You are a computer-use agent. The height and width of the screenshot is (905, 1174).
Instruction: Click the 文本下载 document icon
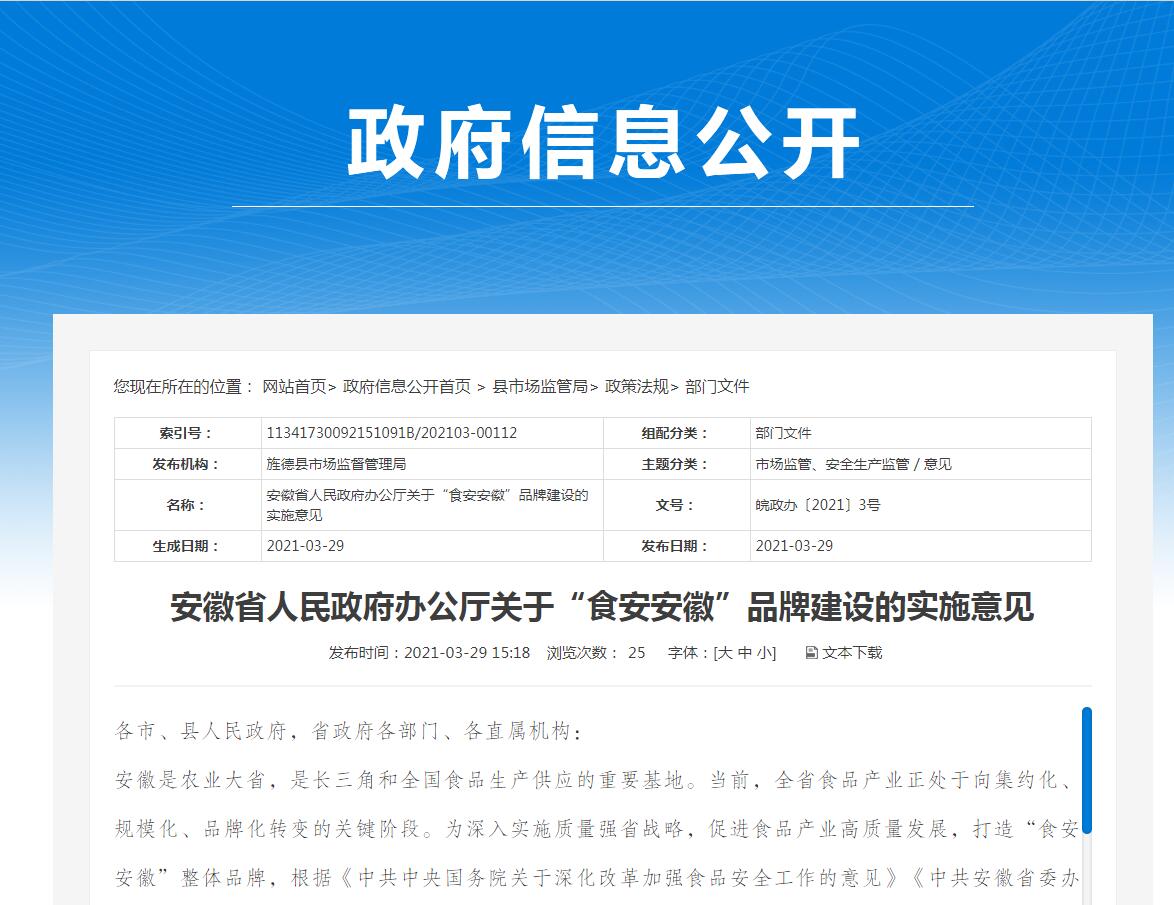click(x=811, y=653)
